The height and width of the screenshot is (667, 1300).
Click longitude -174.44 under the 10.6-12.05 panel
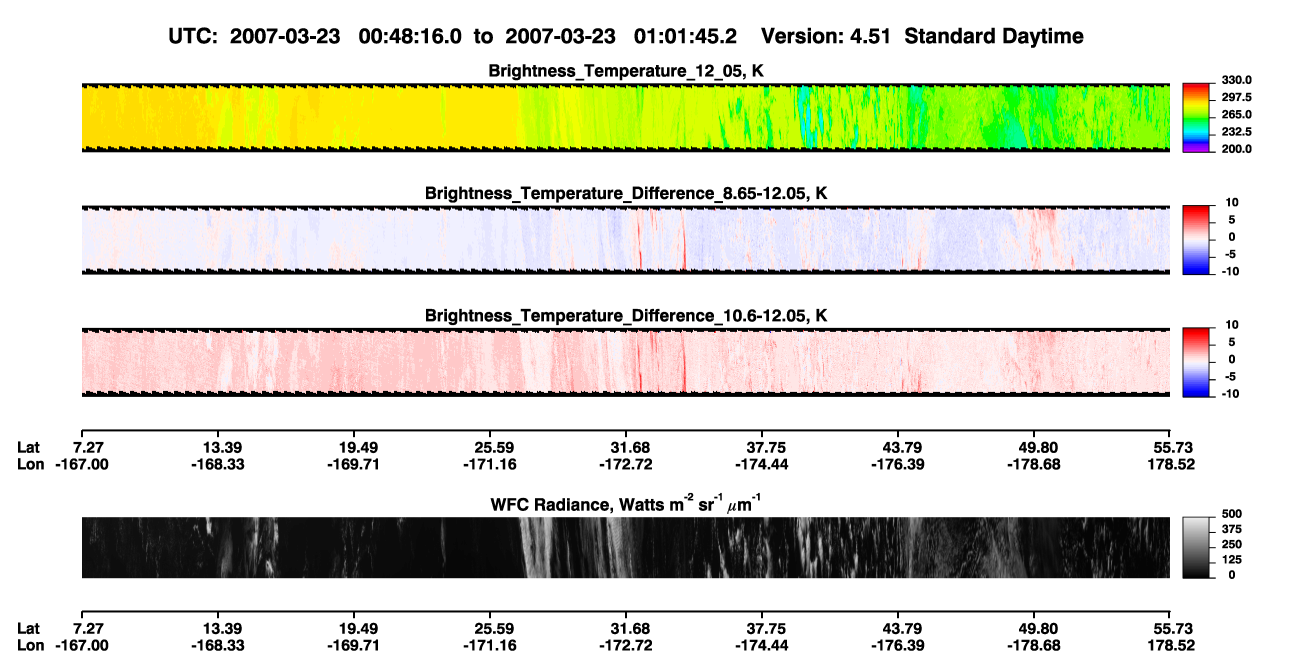point(761,465)
